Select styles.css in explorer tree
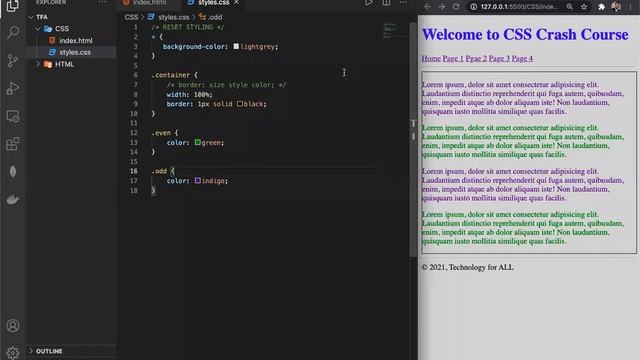 pyautogui.click(x=75, y=52)
